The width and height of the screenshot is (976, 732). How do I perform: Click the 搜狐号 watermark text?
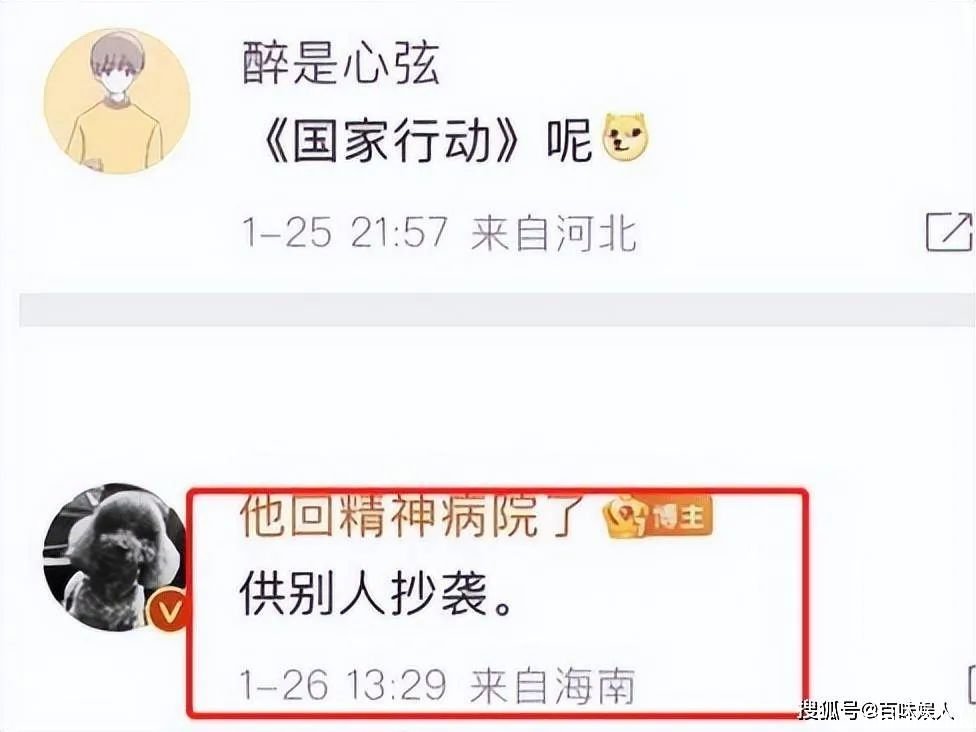(x=830, y=709)
